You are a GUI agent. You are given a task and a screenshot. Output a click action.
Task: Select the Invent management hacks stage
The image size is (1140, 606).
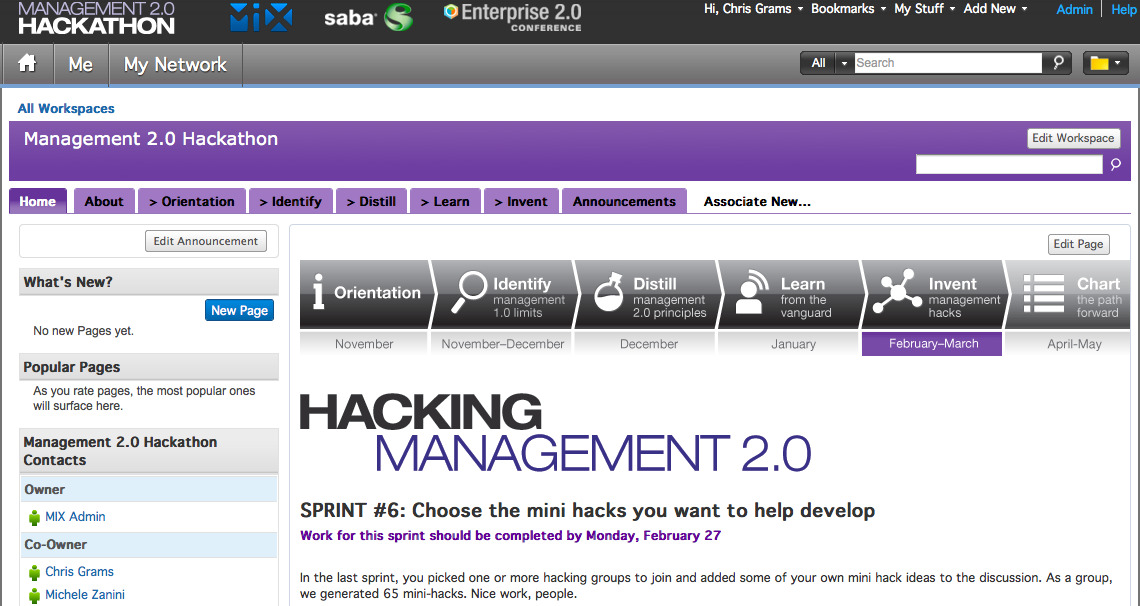coord(933,293)
